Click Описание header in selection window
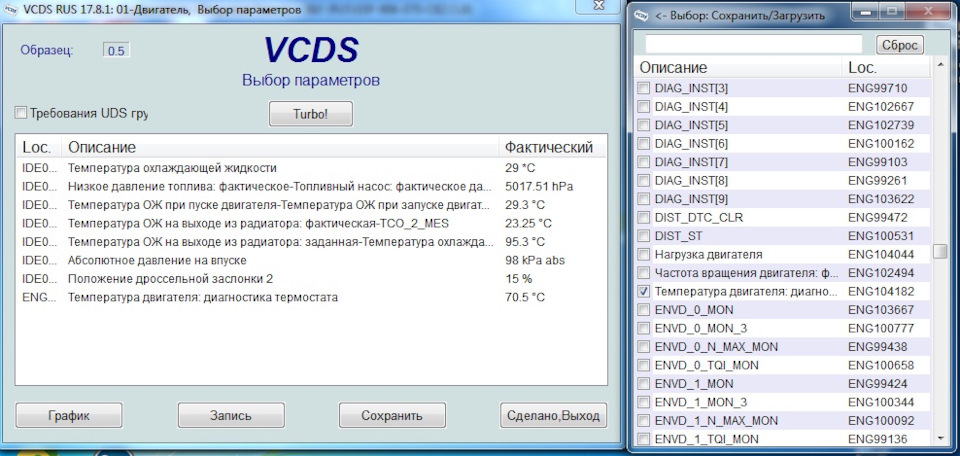The height and width of the screenshot is (456, 960). click(740, 67)
